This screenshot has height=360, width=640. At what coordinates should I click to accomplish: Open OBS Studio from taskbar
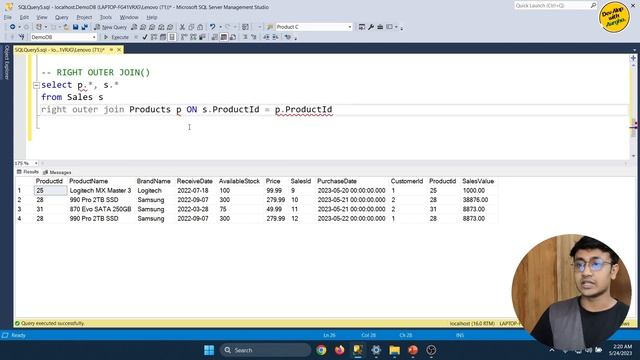431,350
